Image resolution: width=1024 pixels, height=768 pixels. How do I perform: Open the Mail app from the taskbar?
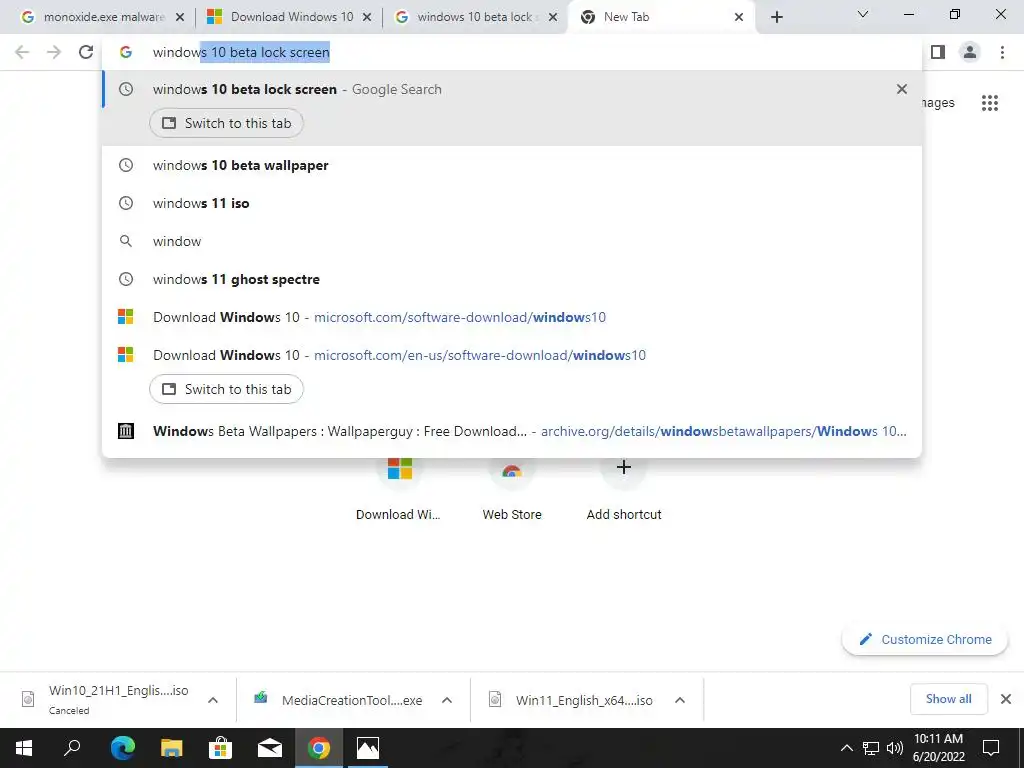269,748
